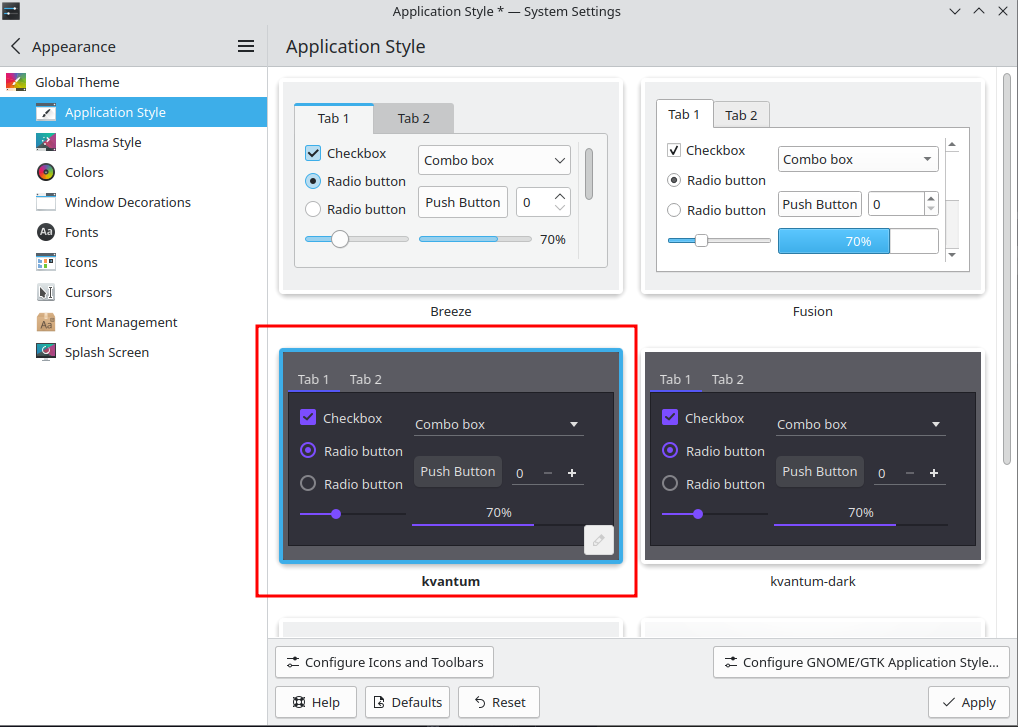Click the slider handle in Breeze preview
1018x727 pixels.
tap(340, 239)
